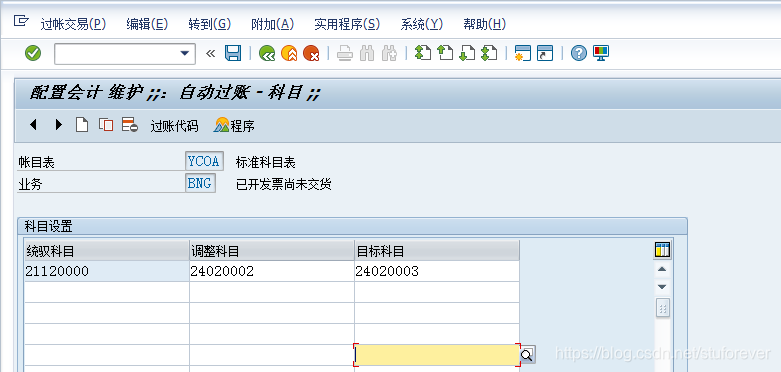
Task: Click the 过账代码 button
Action: 174,126
